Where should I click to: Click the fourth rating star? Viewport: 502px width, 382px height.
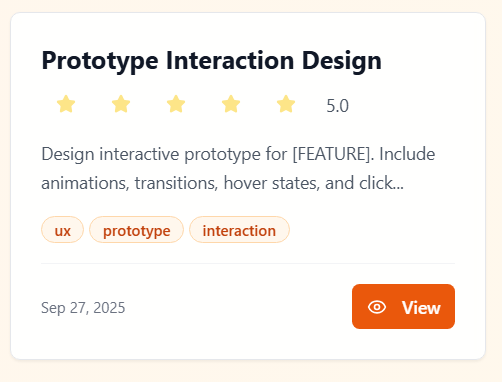click(x=231, y=104)
